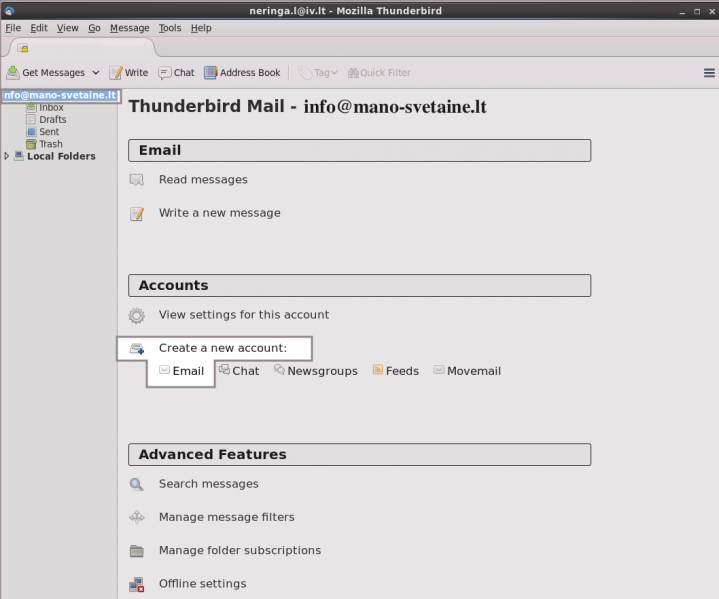This screenshot has height=599, width=719.
Task: Open the Tools menu
Action: [170, 28]
